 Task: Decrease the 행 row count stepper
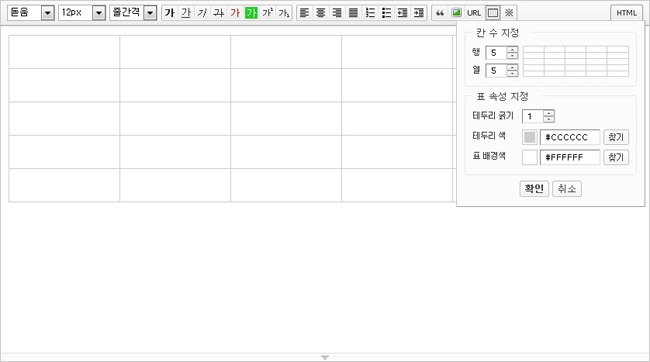(512, 56)
